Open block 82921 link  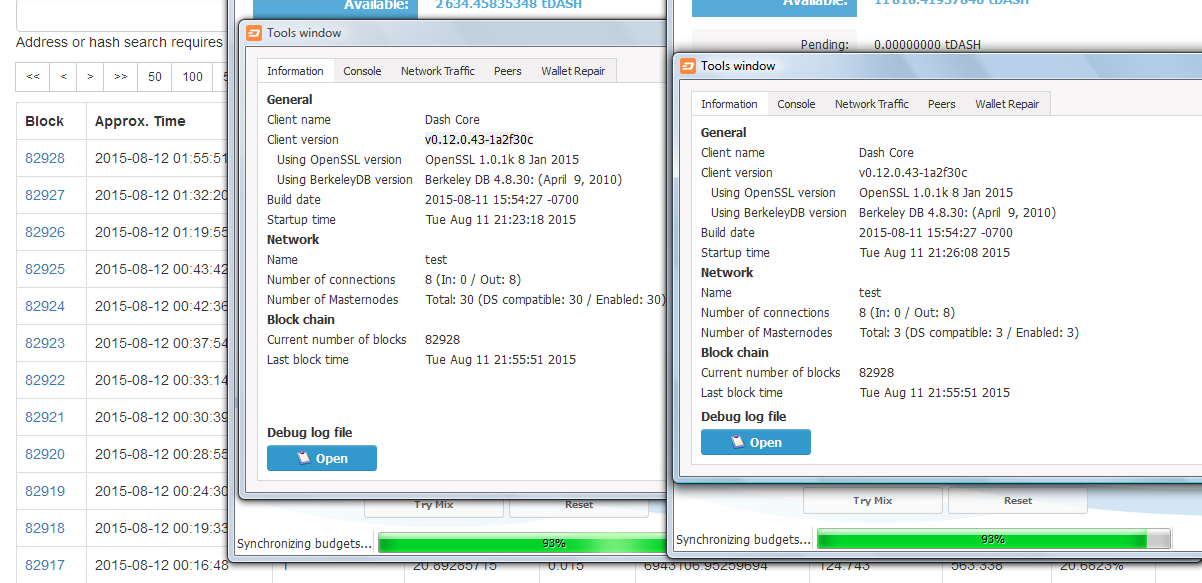click(x=45, y=417)
